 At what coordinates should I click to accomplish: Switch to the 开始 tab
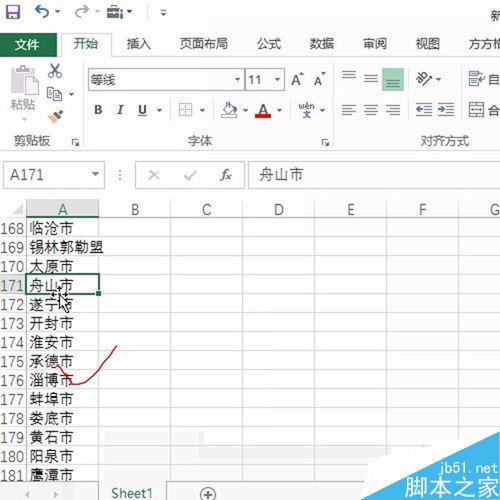click(86, 44)
